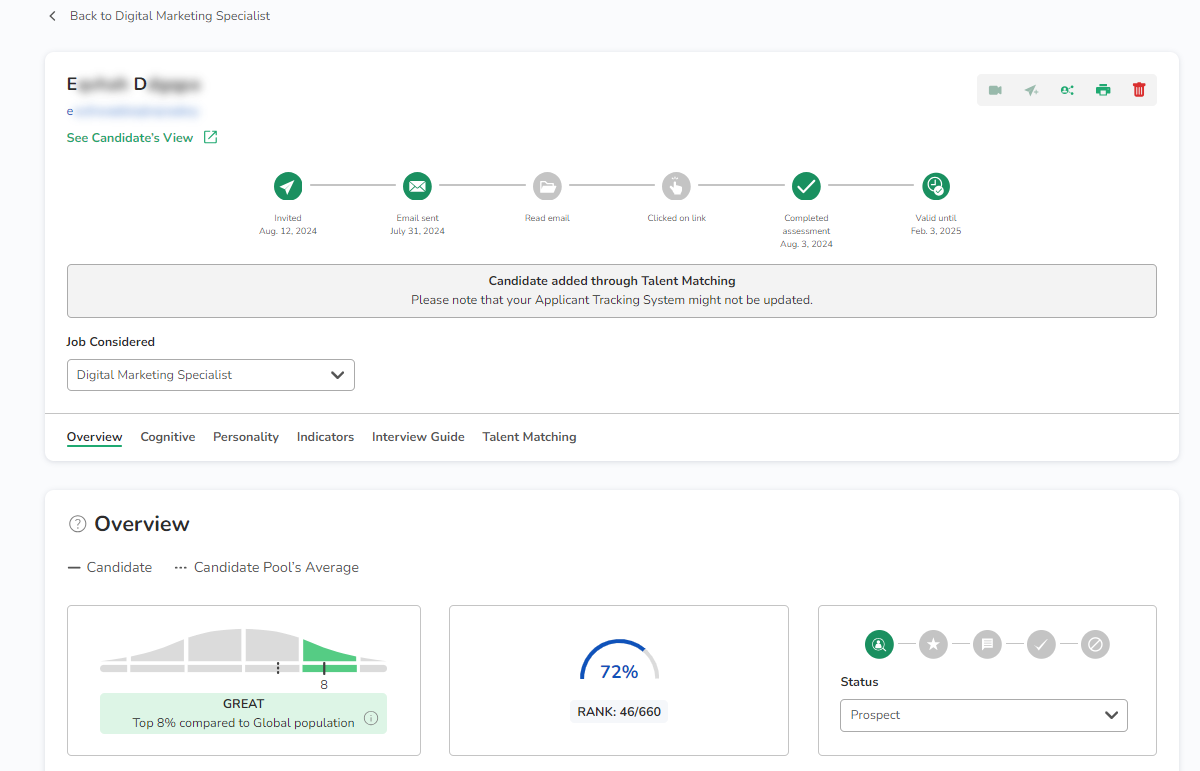
Task: Select the rejected slashed-circle status step
Action: tap(1095, 644)
